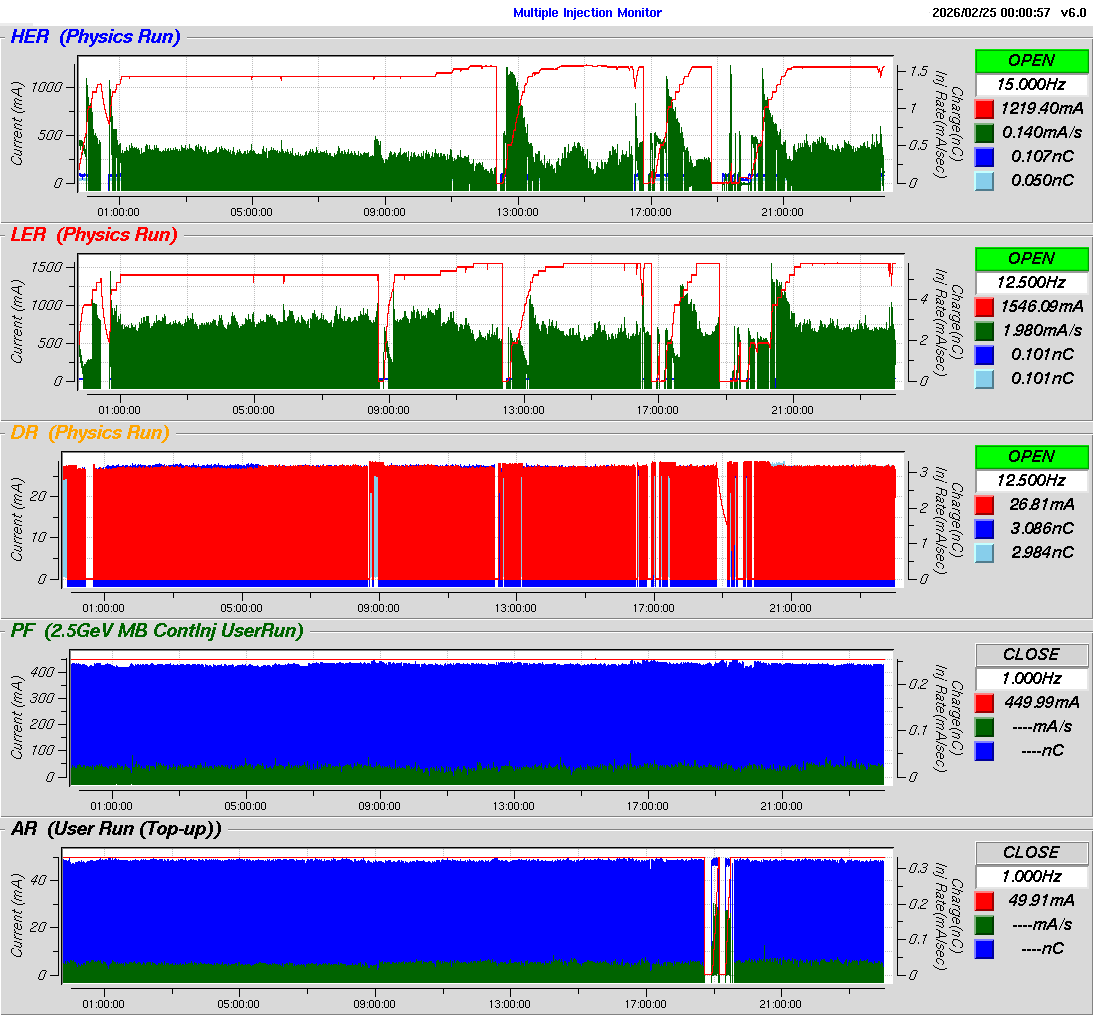The height and width of the screenshot is (1015, 1093).
Task: Click the HER (Physics Run) section title
Action: pyautogui.click(x=95, y=38)
